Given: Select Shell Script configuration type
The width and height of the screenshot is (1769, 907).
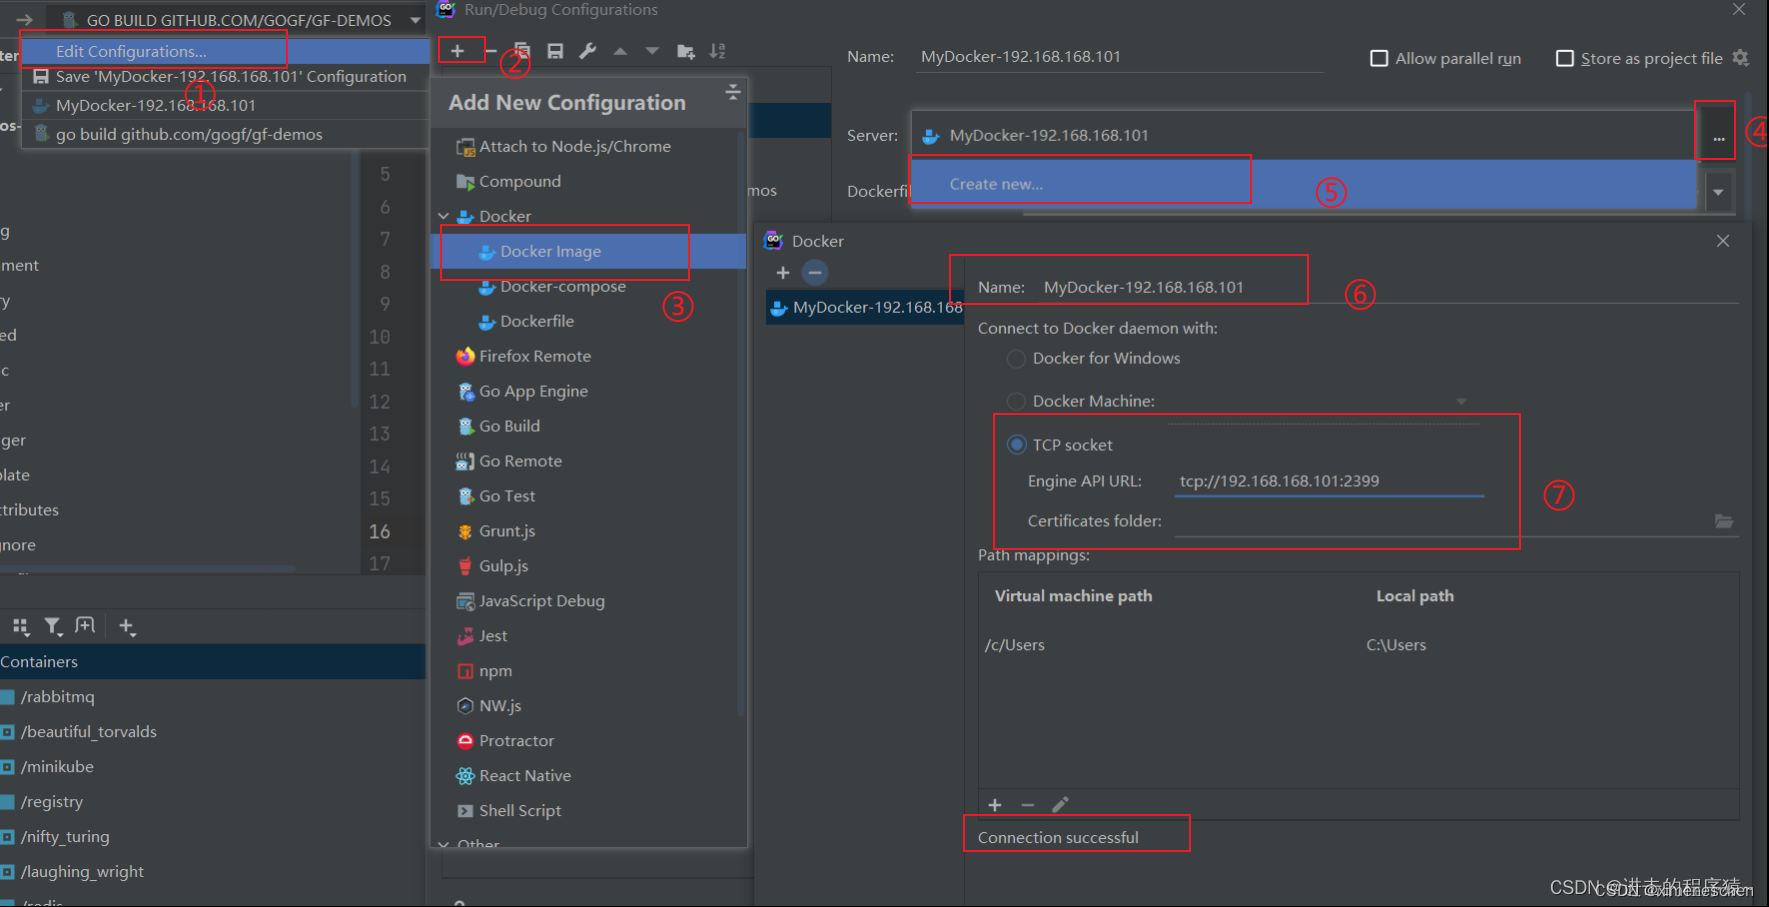Looking at the screenshot, I should [590, 810].
